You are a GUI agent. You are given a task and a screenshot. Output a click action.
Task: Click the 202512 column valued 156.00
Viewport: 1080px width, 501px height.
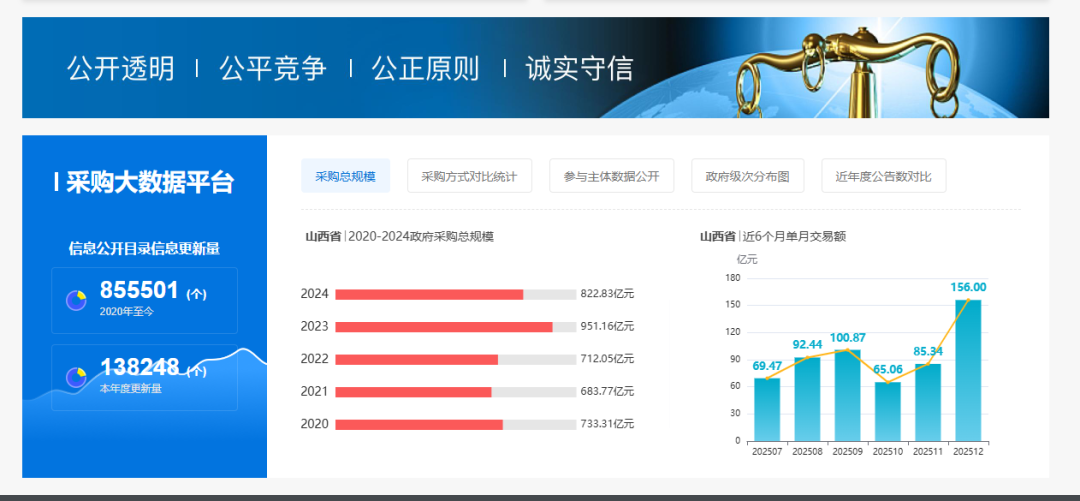coord(968,370)
